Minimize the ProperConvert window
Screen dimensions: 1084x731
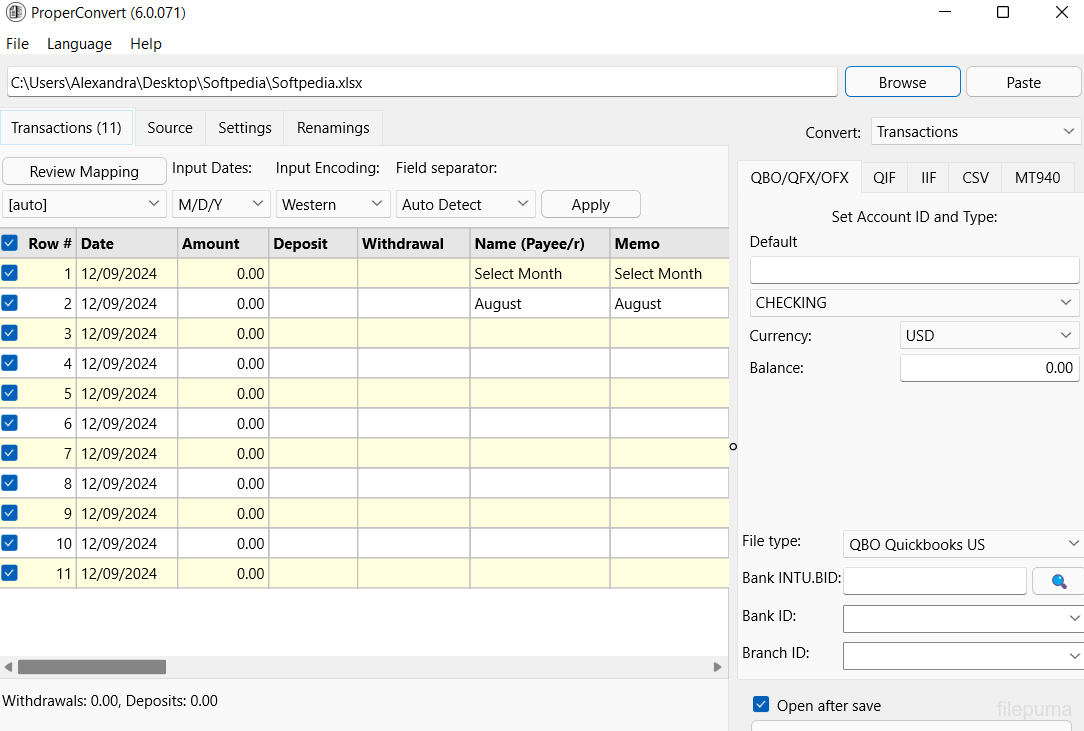point(944,13)
